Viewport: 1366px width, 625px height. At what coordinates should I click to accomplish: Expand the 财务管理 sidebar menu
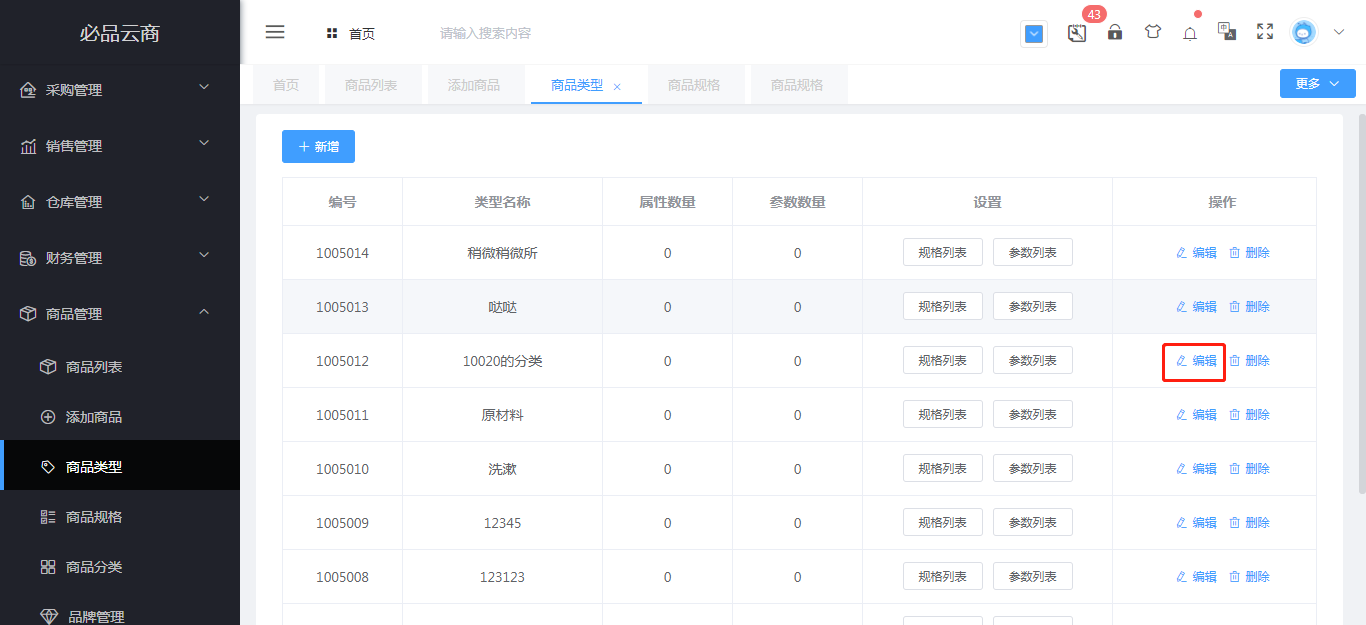point(120,257)
